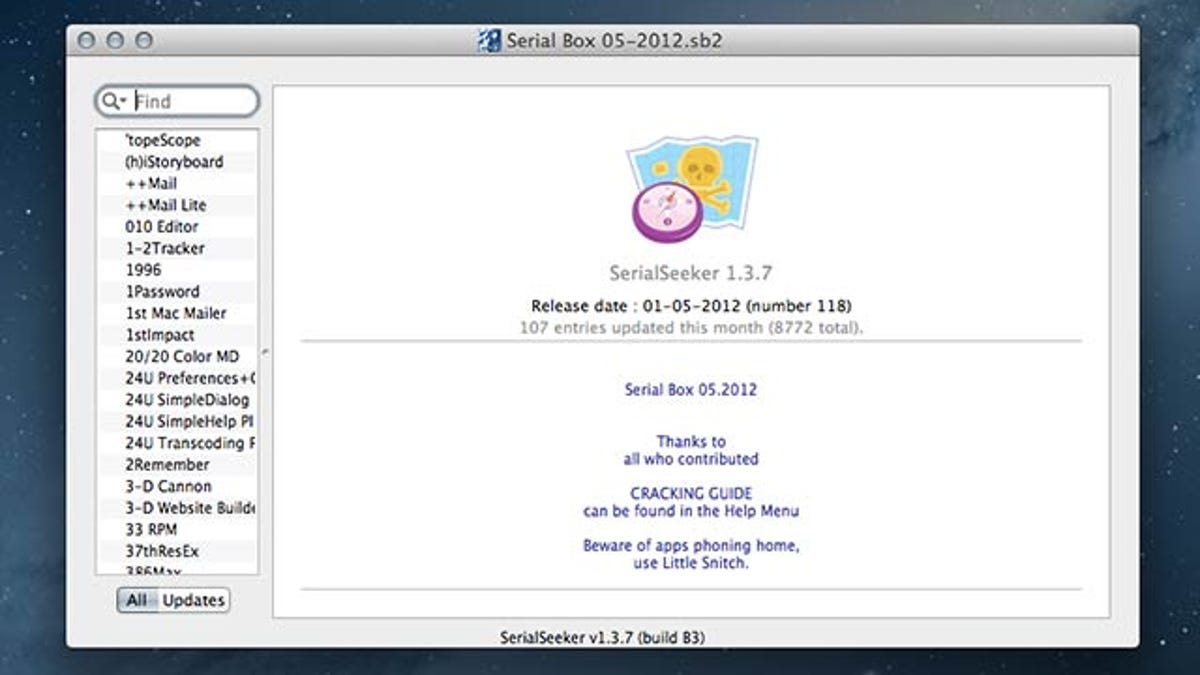Click the SerialSeeker skull map logo
Screen dimensions: 1200x675
pyautogui.click(x=691, y=189)
